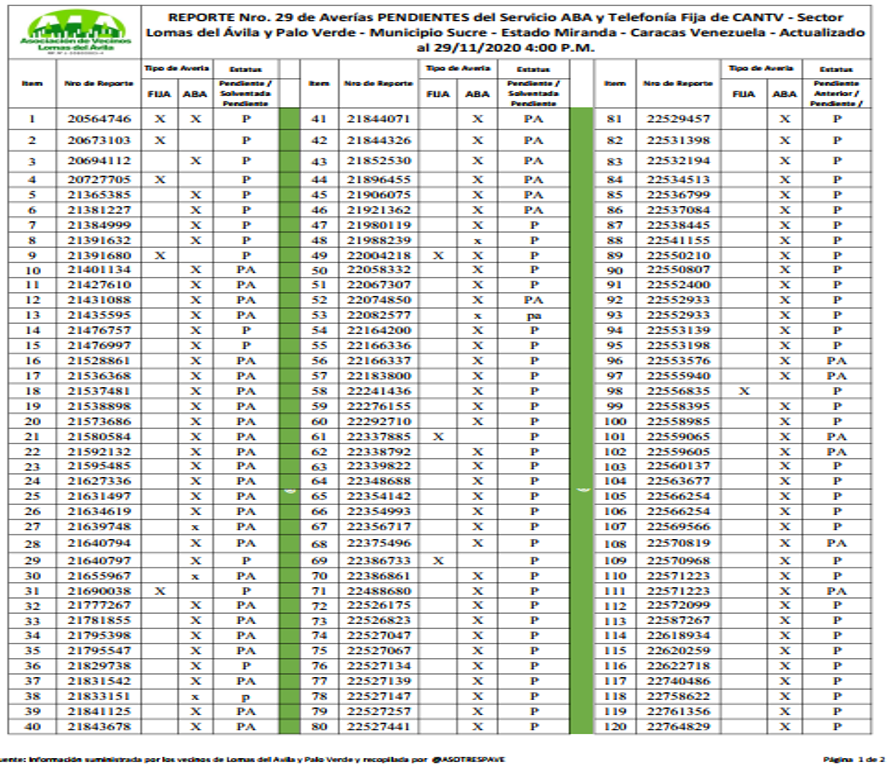Image resolution: width=894 pixels, height=767 pixels.
Task: Select report number 22622718
Action: pyautogui.click(x=678, y=665)
